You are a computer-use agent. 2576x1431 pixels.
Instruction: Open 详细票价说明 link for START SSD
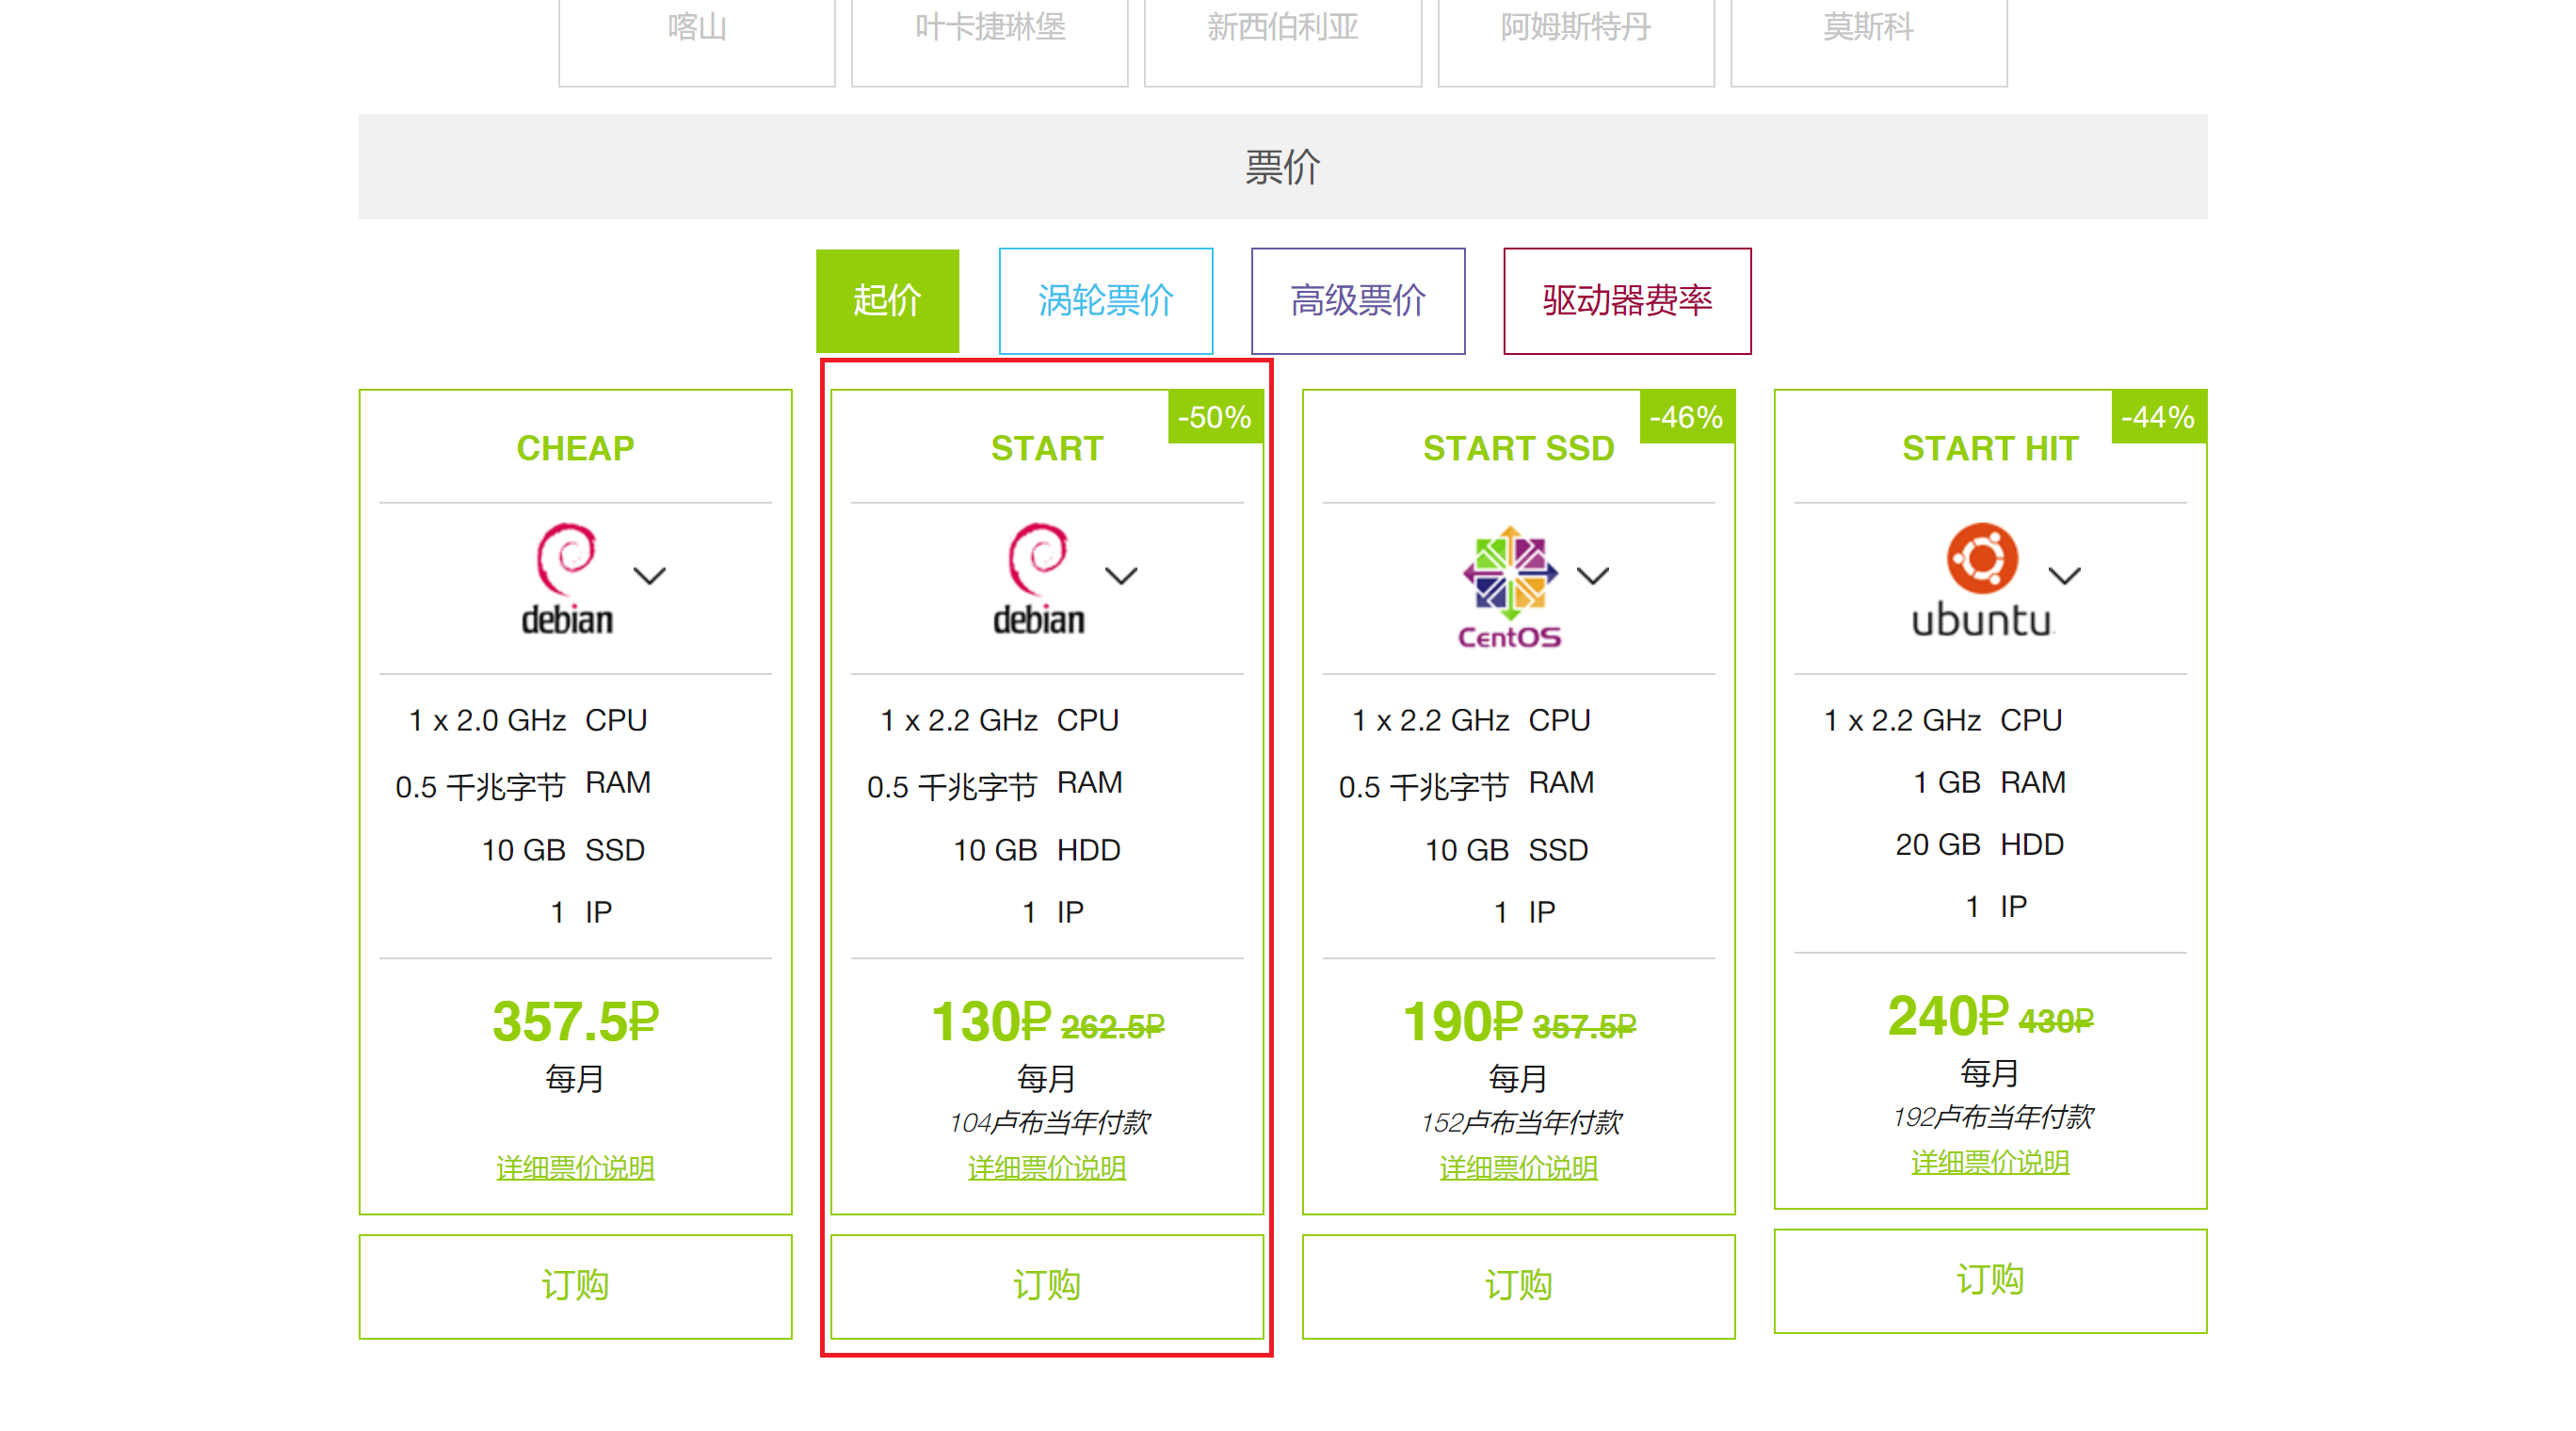click(1518, 1167)
